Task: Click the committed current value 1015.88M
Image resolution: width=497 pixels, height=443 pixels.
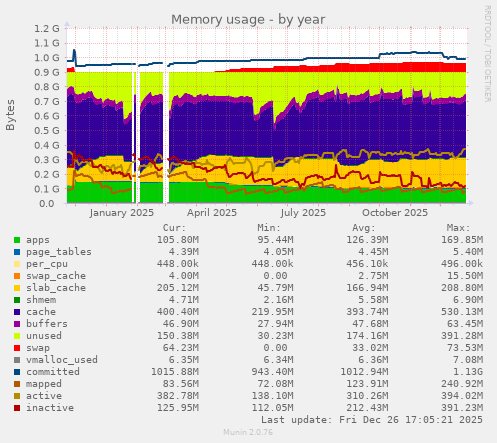Action: click(x=175, y=372)
